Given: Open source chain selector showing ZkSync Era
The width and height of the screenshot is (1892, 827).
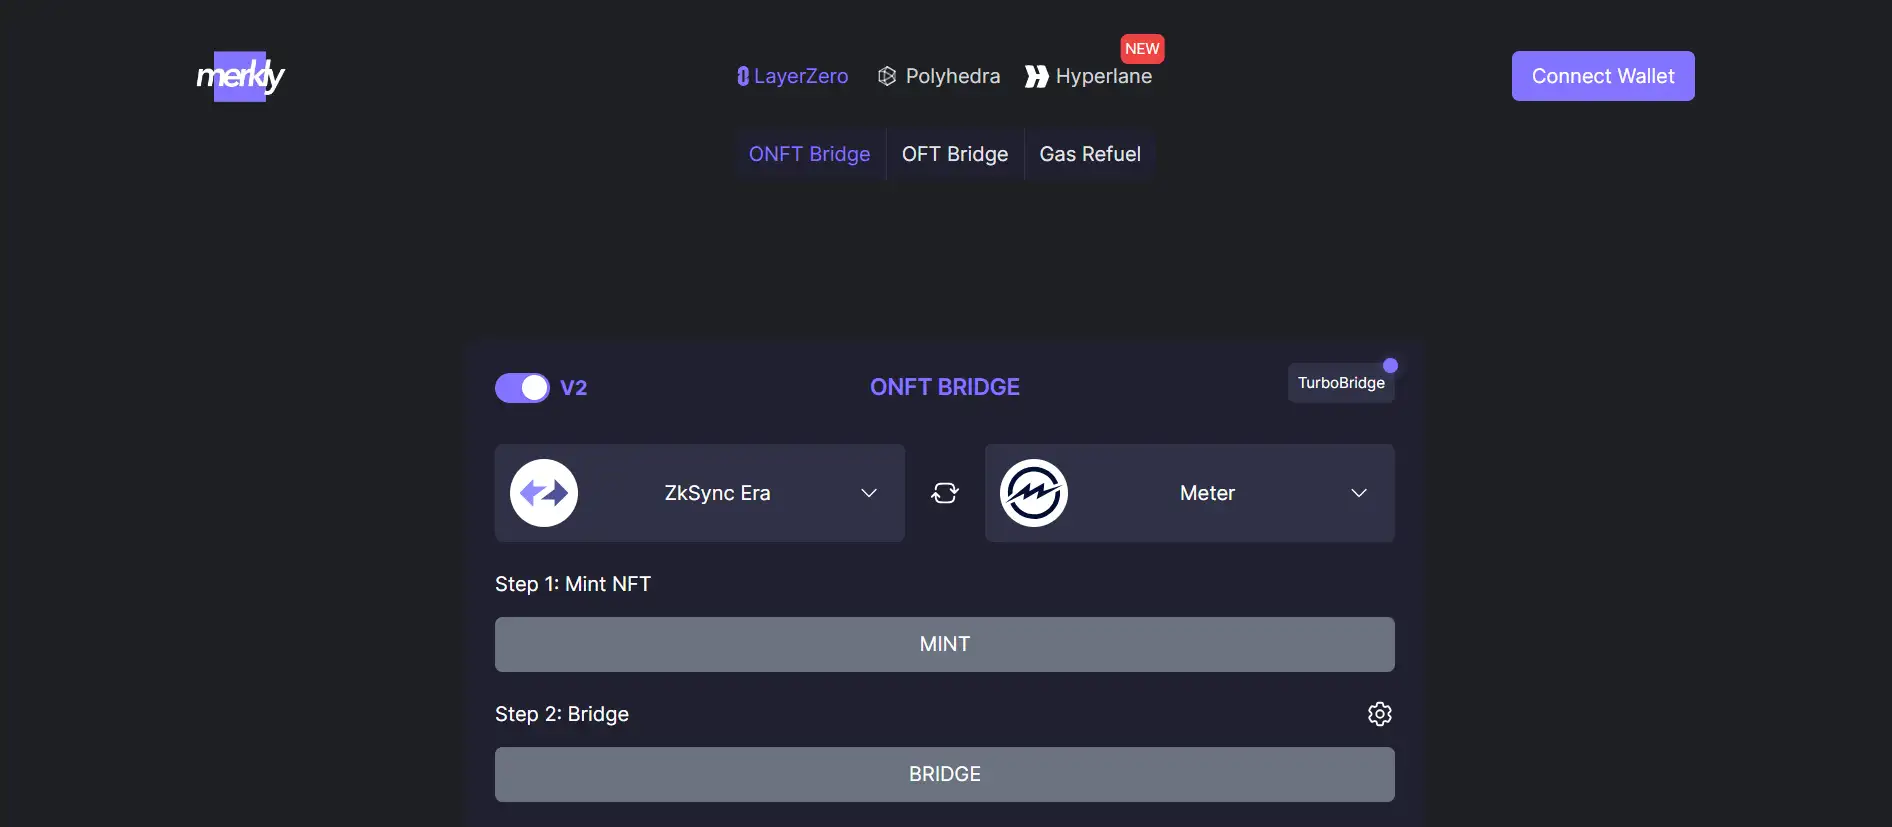Looking at the screenshot, I should 717,493.
